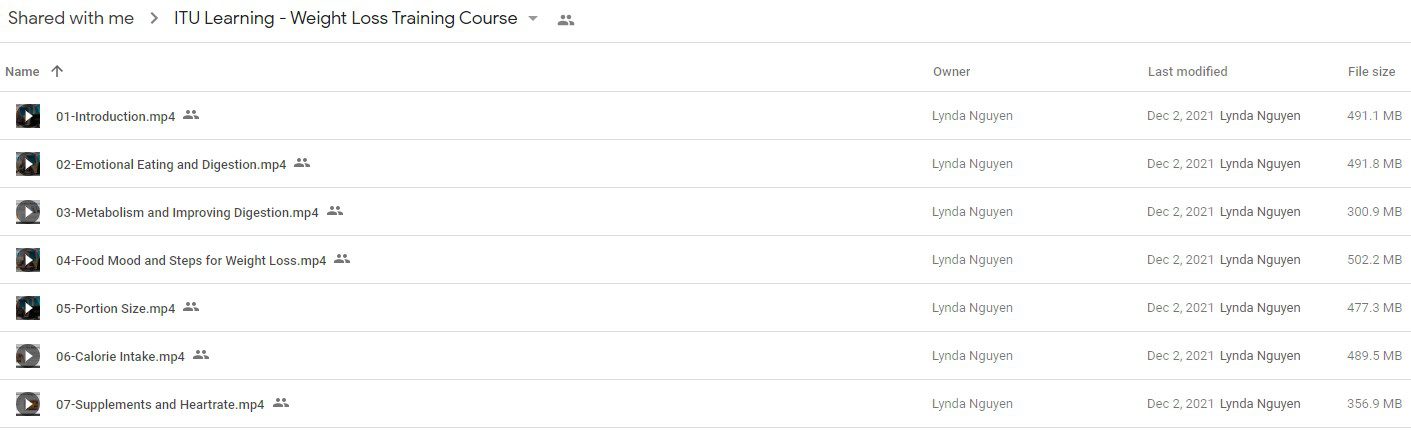Open the 01-Introduction.mp4 video thumbnail icon
This screenshot has width=1411, height=436.
click(28, 116)
